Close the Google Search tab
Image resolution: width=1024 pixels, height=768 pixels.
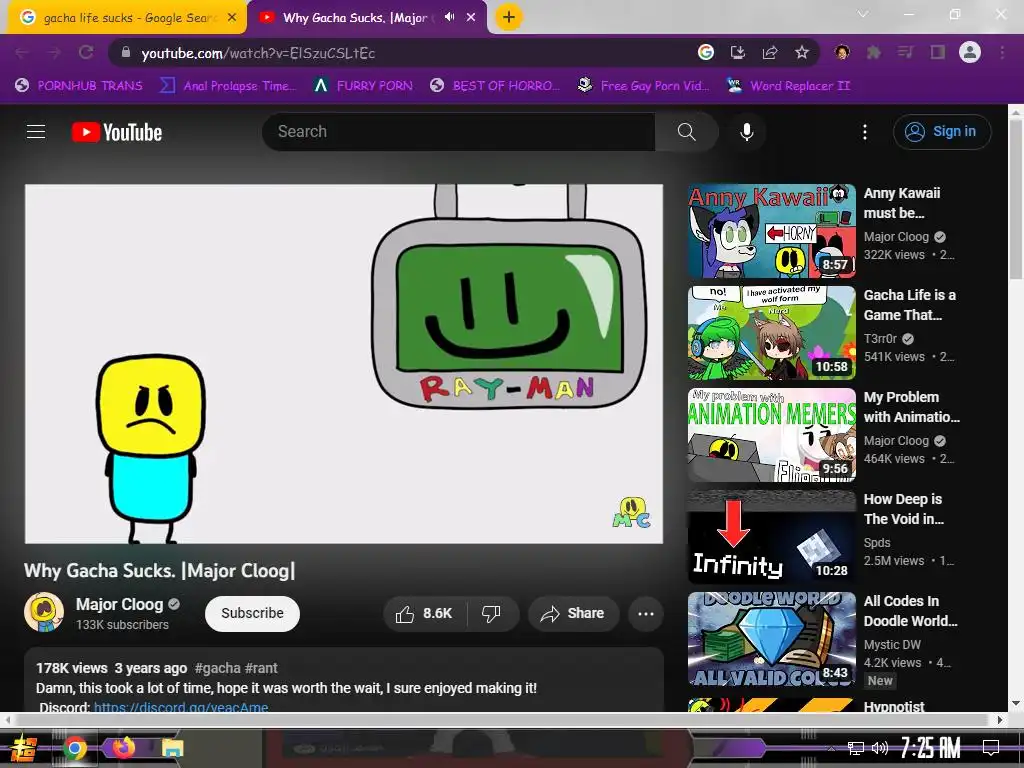pos(232,18)
